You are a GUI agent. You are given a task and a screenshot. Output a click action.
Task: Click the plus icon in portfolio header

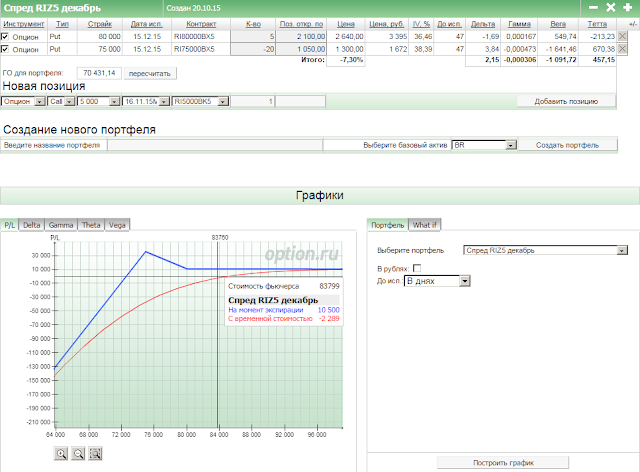[628, 7]
